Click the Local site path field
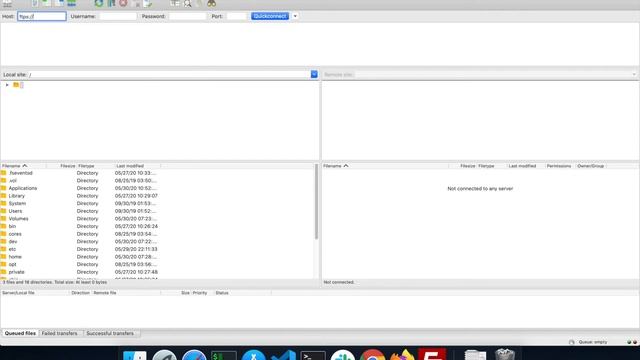The width and height of the screenshot is (640, 360). click(x=169, y=74)
